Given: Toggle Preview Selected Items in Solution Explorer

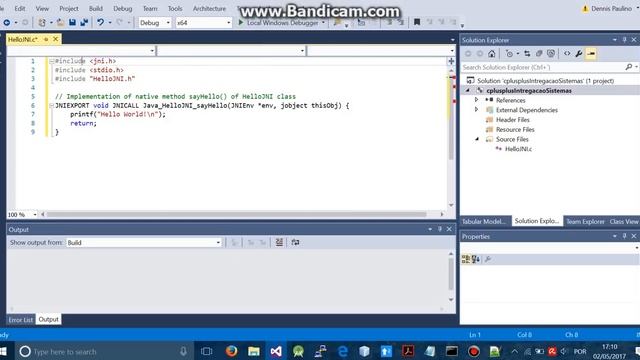Looking at the screenshot, I should (x=591, y=53).
